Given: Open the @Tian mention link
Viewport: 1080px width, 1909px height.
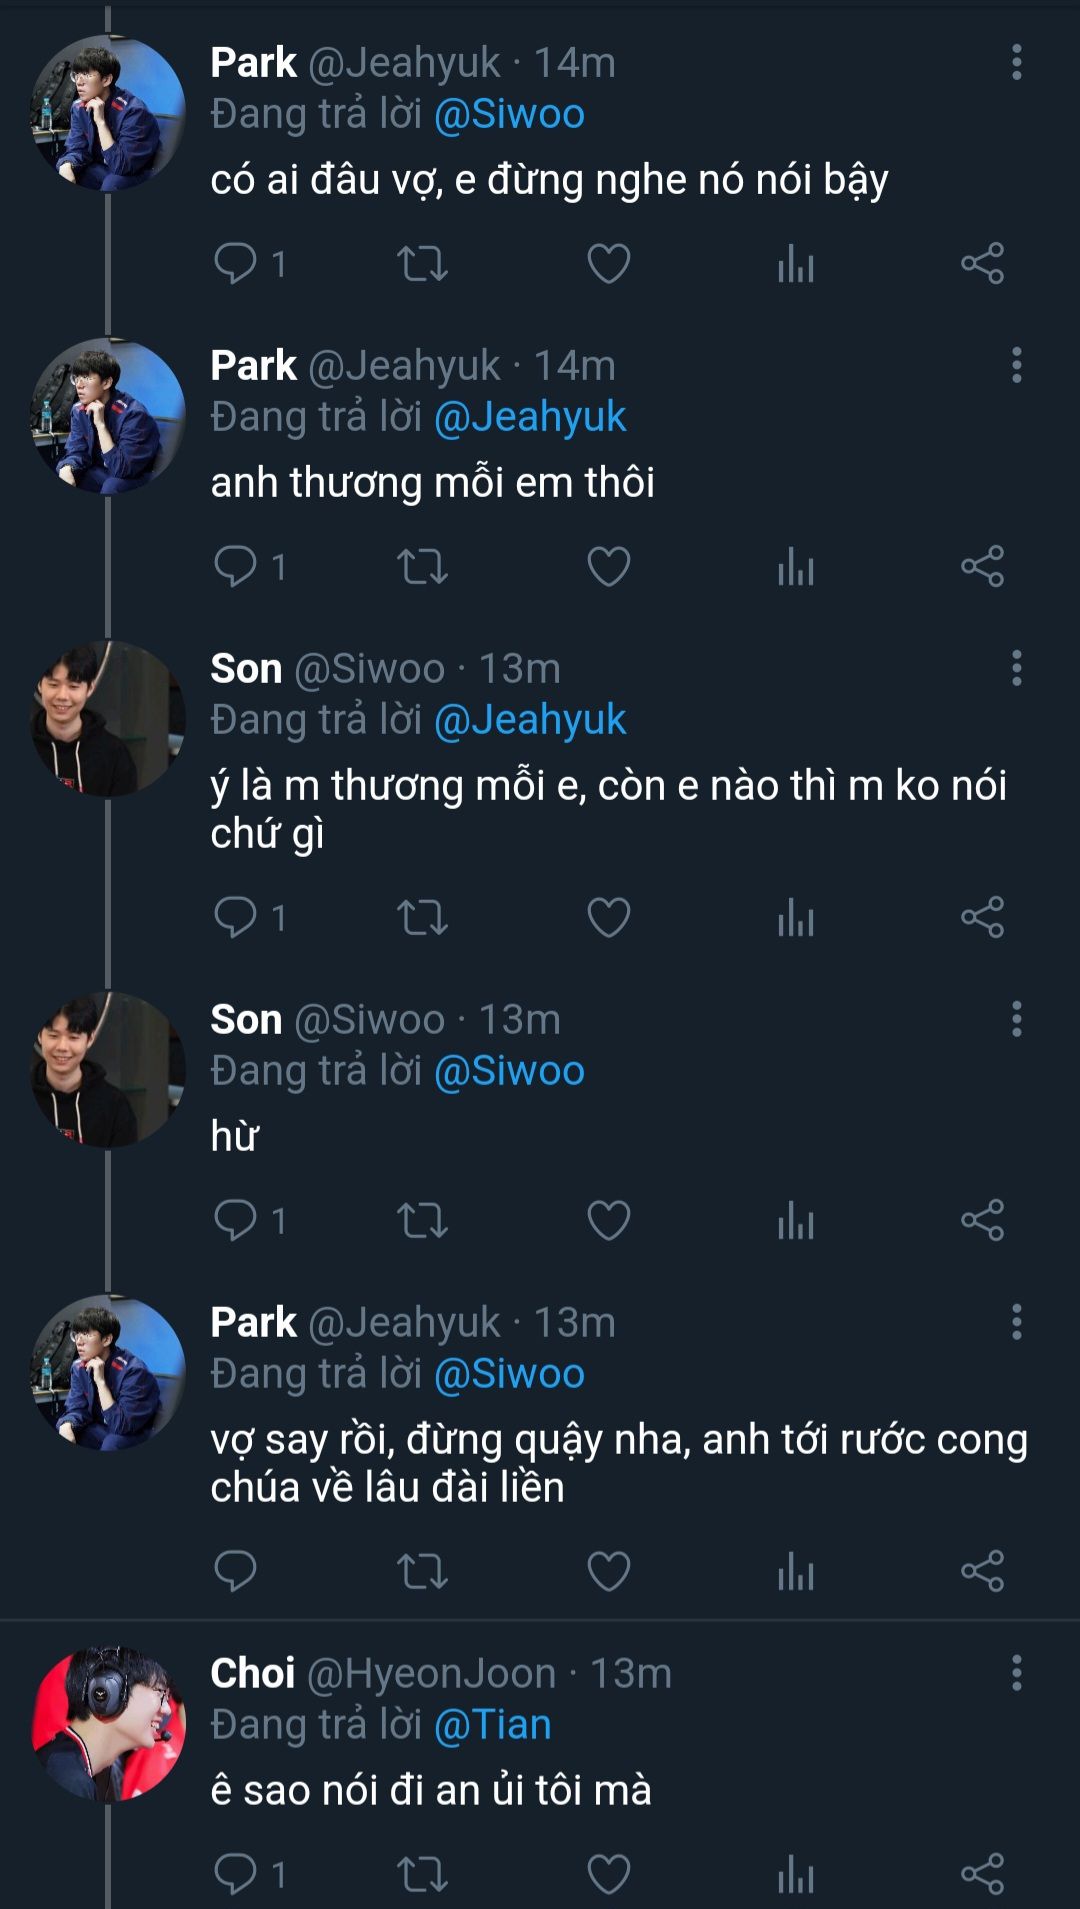Looking at the screenshot, I should (x=493, y=1725).
